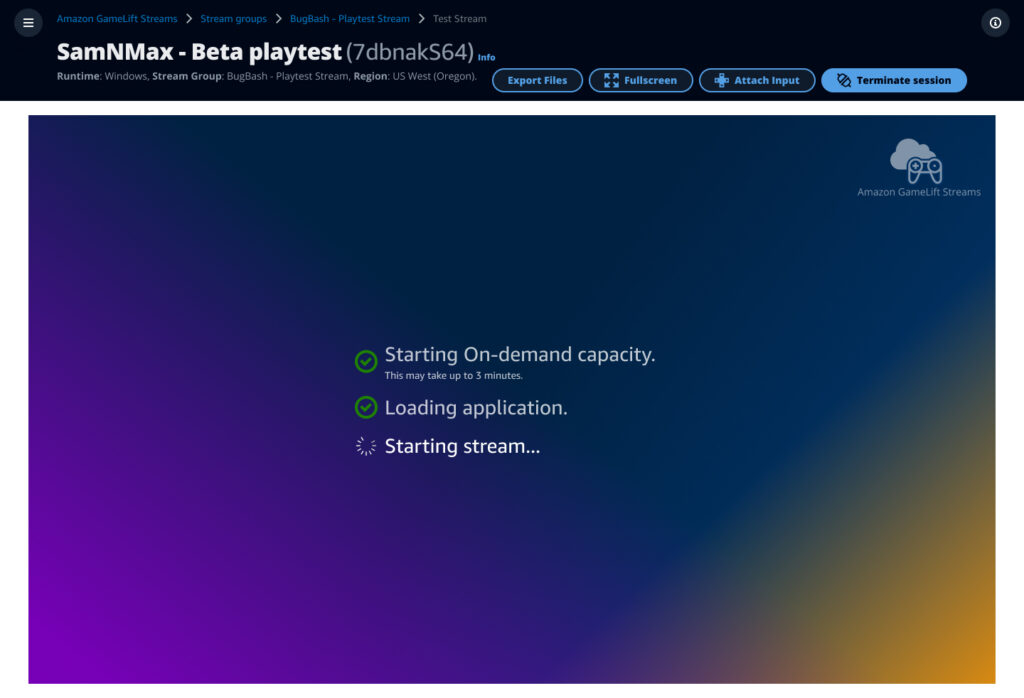Click the Stream Group: BugBash - Playtest Stream text
Screen dimensions: 1024x698
[250, 76]
